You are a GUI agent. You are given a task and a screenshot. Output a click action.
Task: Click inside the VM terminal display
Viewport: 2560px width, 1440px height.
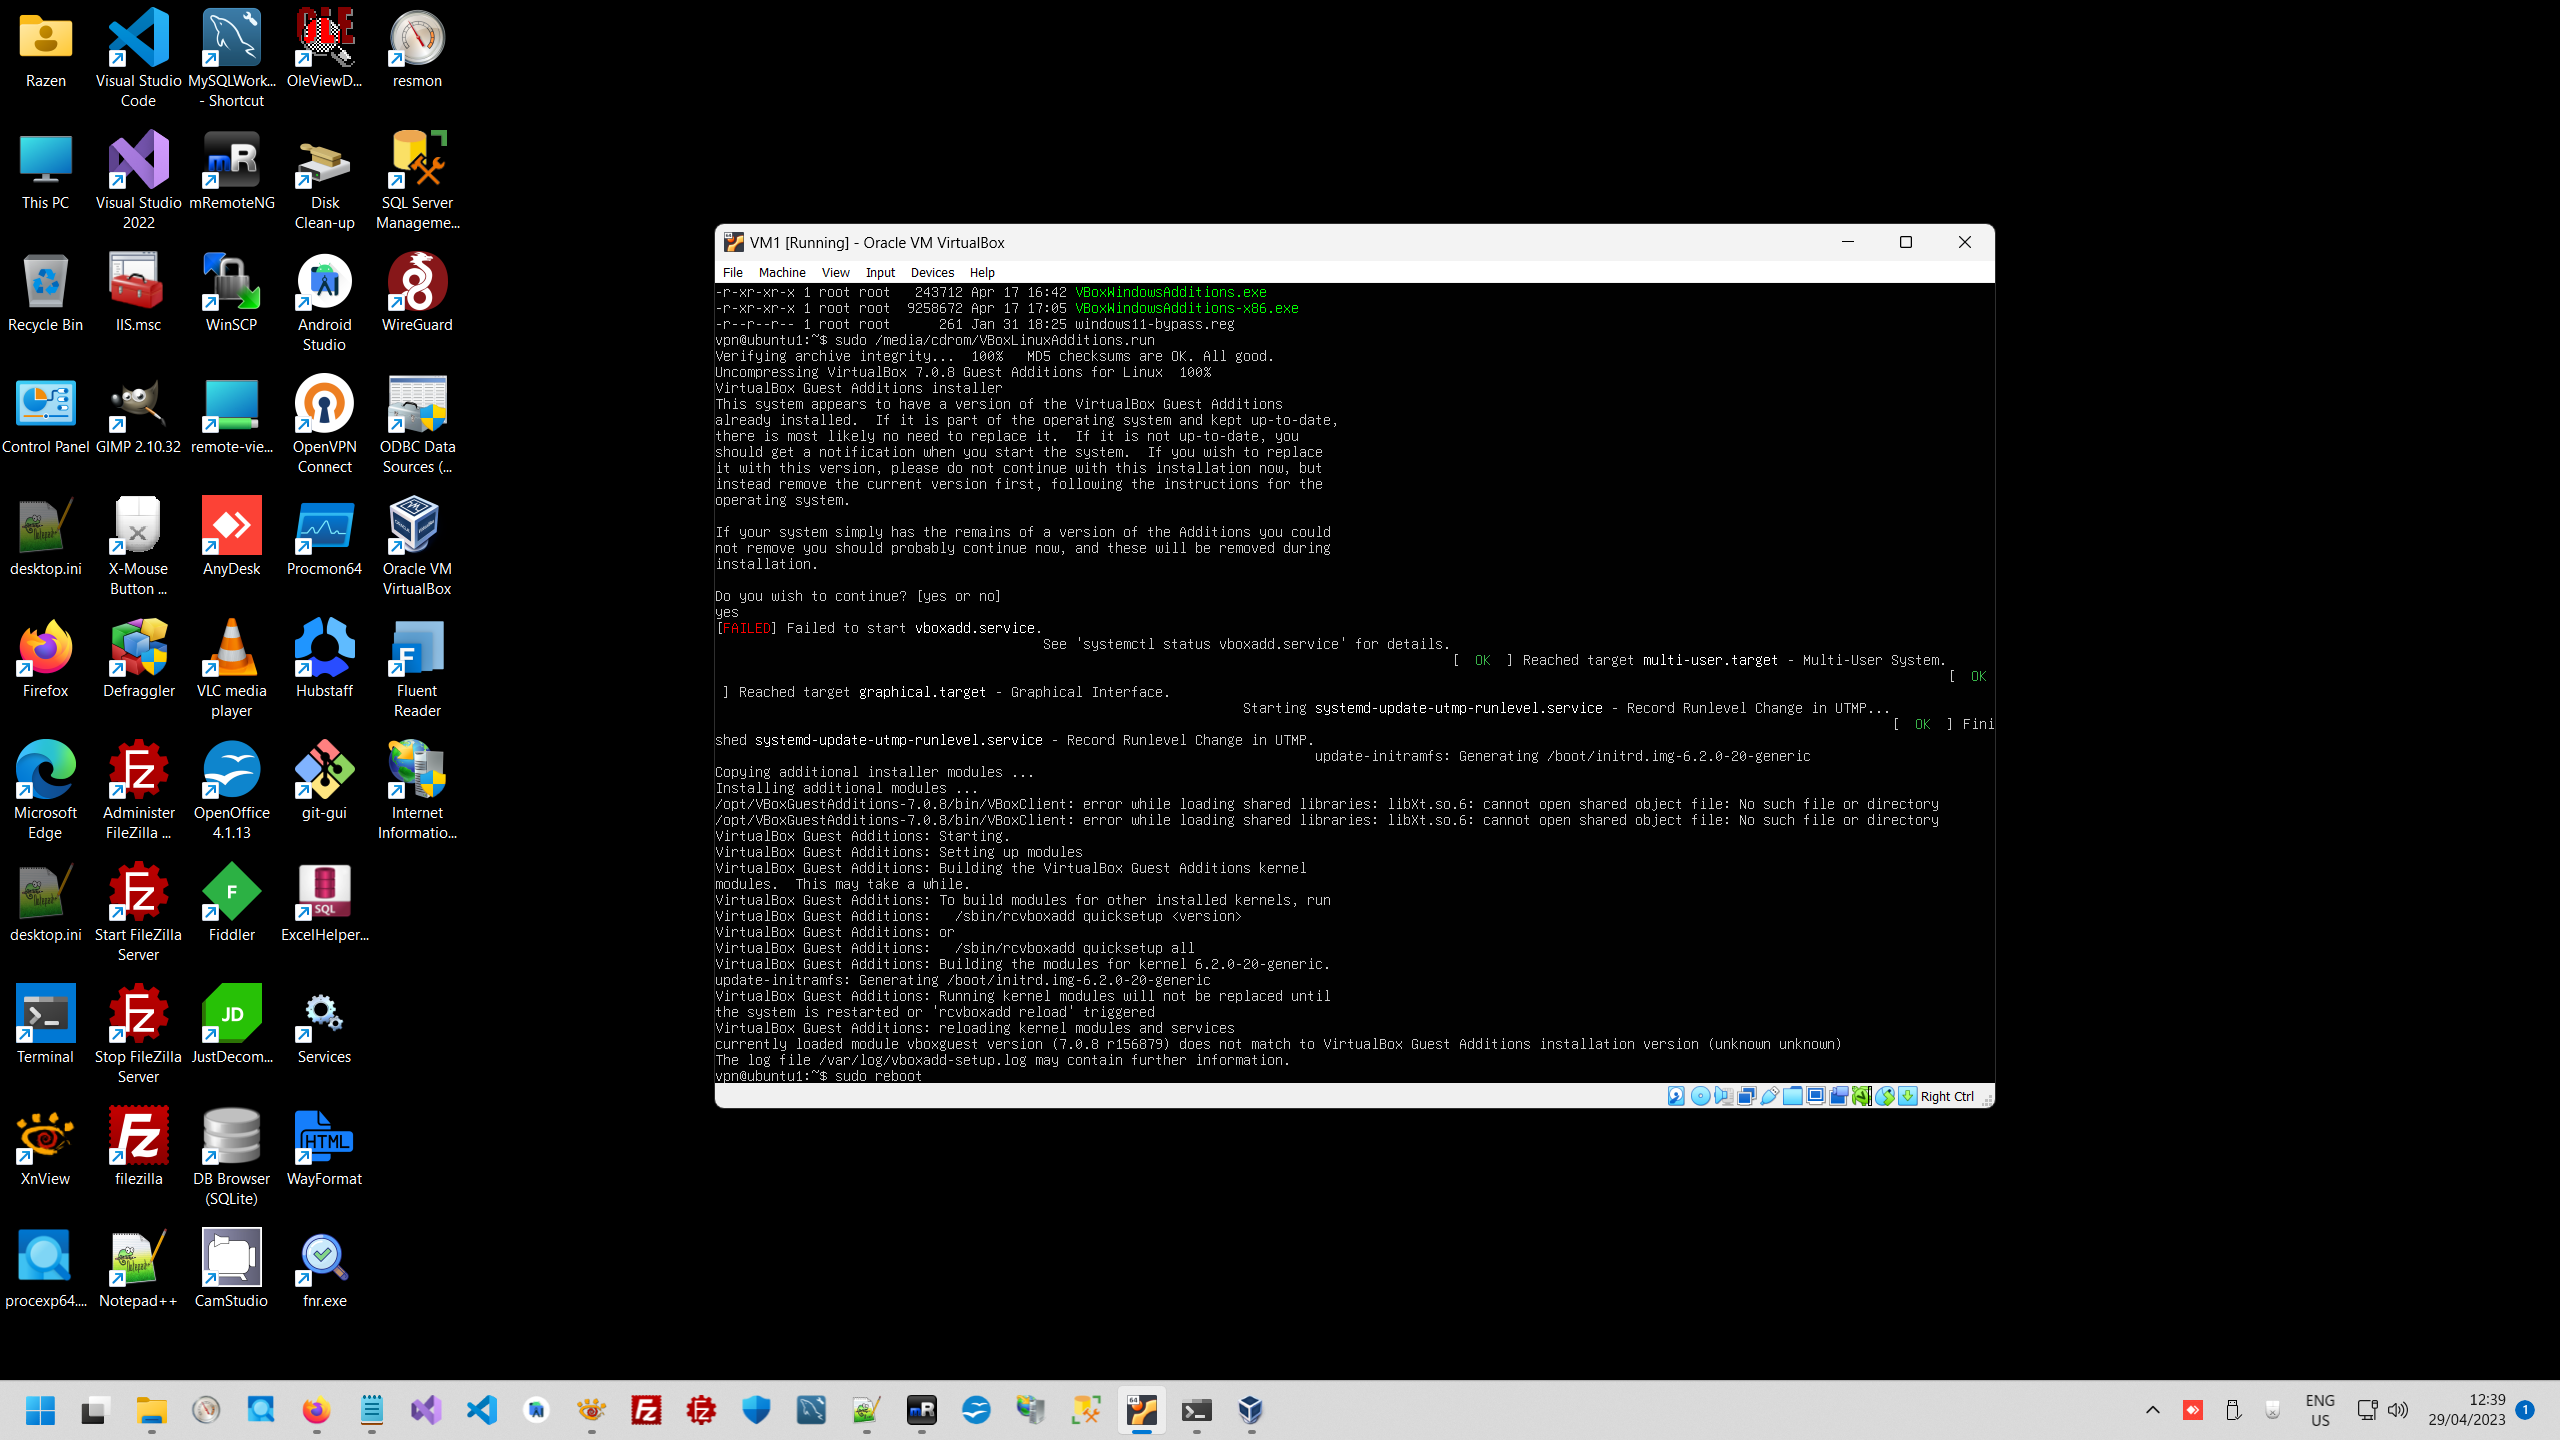pyautogui.click(x=1354, y=680)
